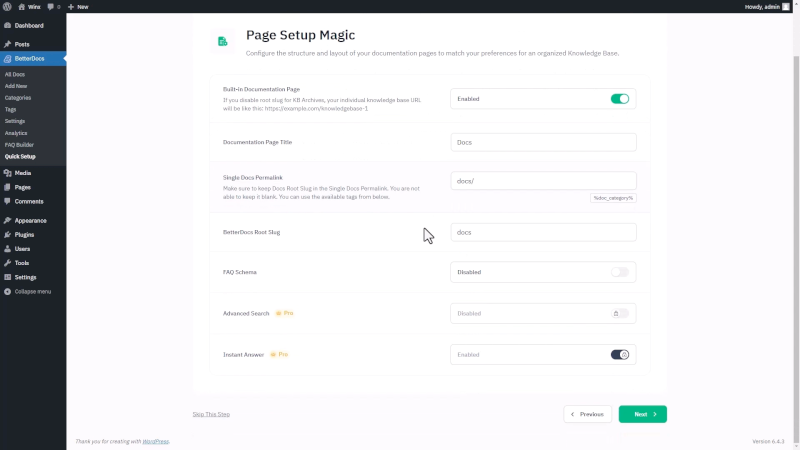Open the WordPress footer link
Screen dimensions: 800x450
[x=156, y=441]
